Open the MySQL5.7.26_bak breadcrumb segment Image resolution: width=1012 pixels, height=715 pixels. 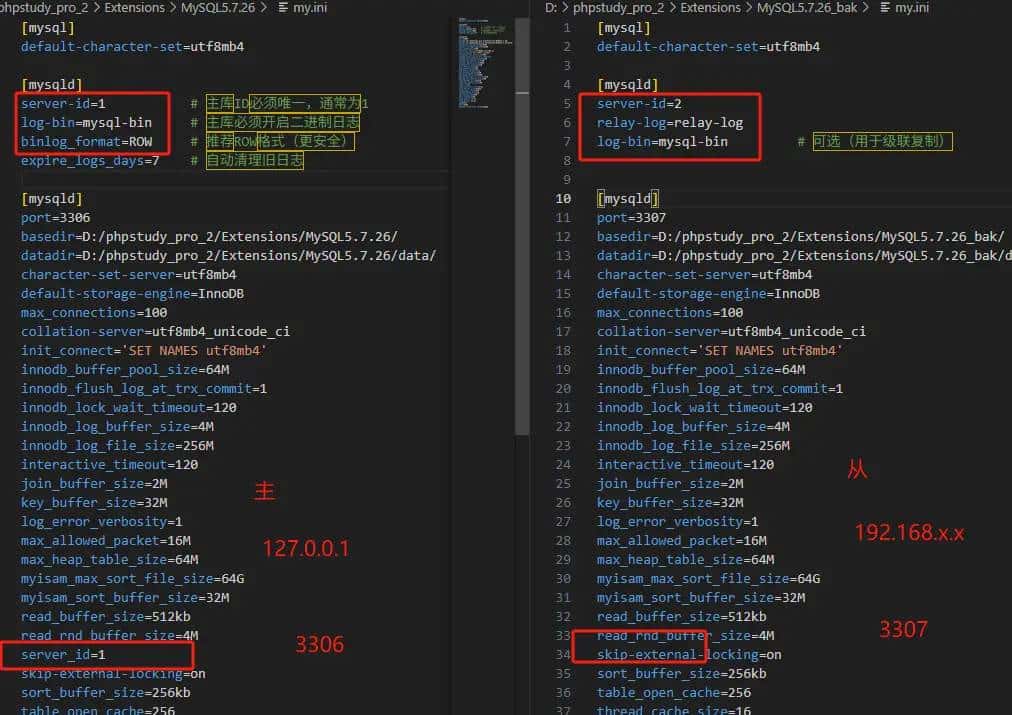(807, 8)
